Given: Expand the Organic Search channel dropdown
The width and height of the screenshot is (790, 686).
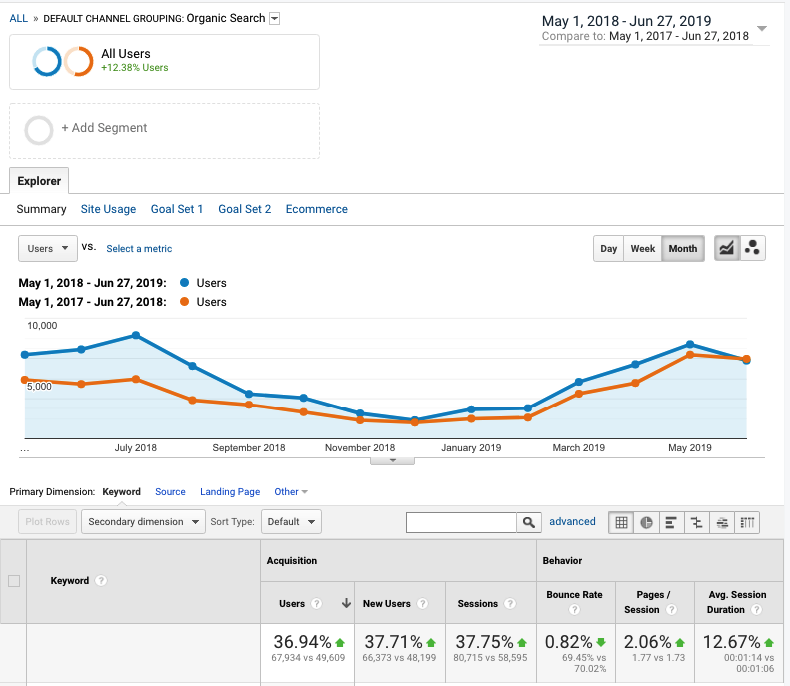Looking at the screenshot, I should tap(275, 19).
